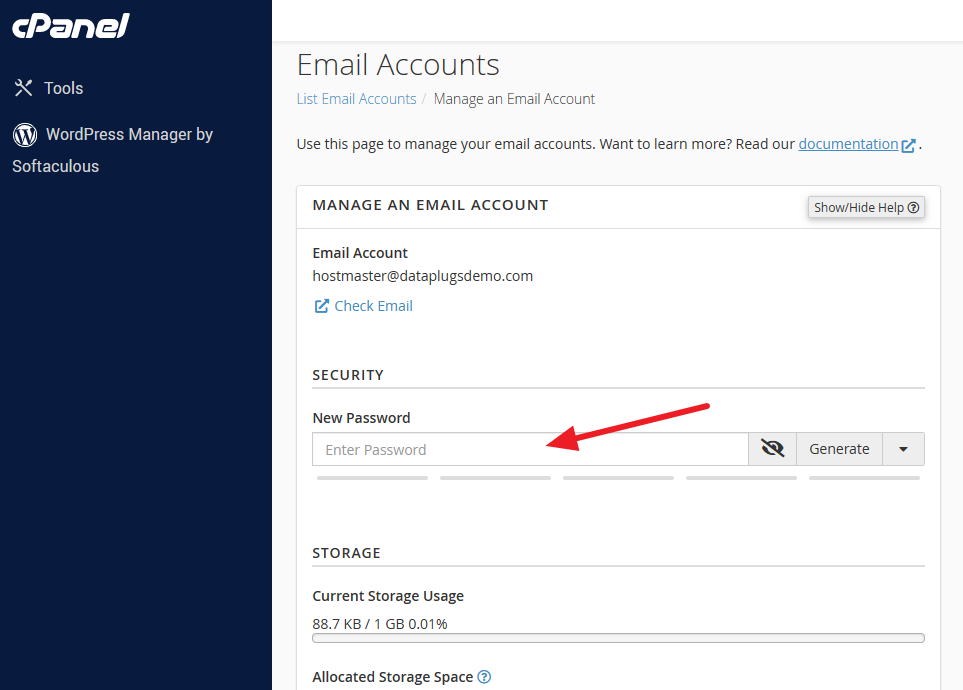Toggle password visibility with the eye icon

[772, 448]
